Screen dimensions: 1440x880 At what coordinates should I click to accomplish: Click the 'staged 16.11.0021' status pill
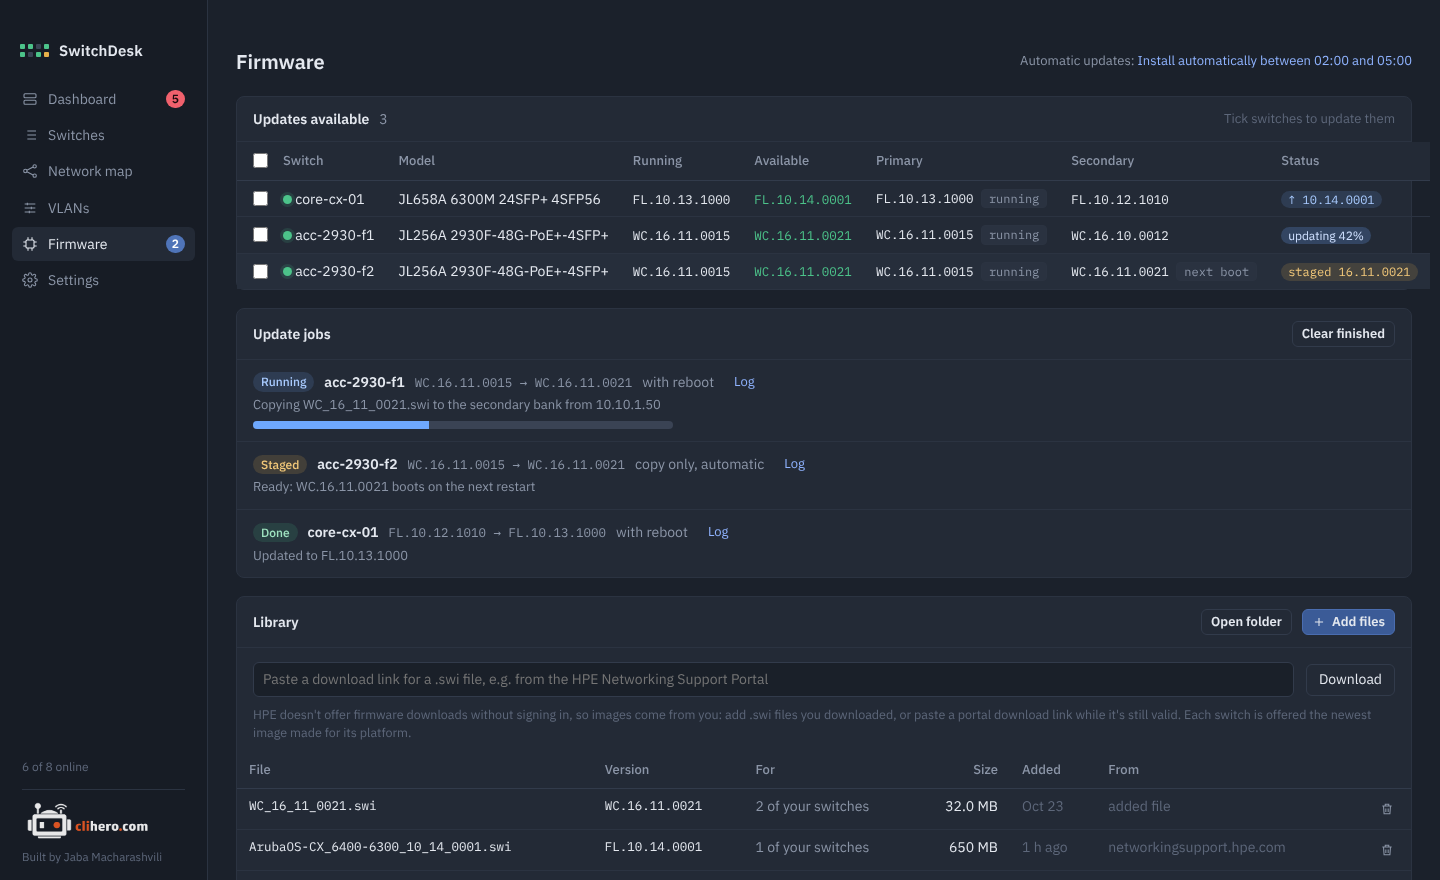coord(1349,272)
